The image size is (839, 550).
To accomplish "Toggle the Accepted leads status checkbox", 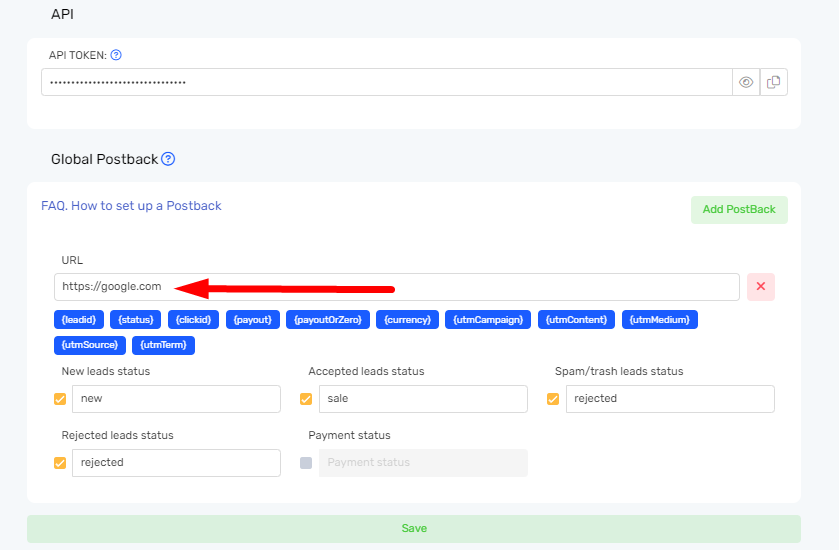I will coord(306,399).
